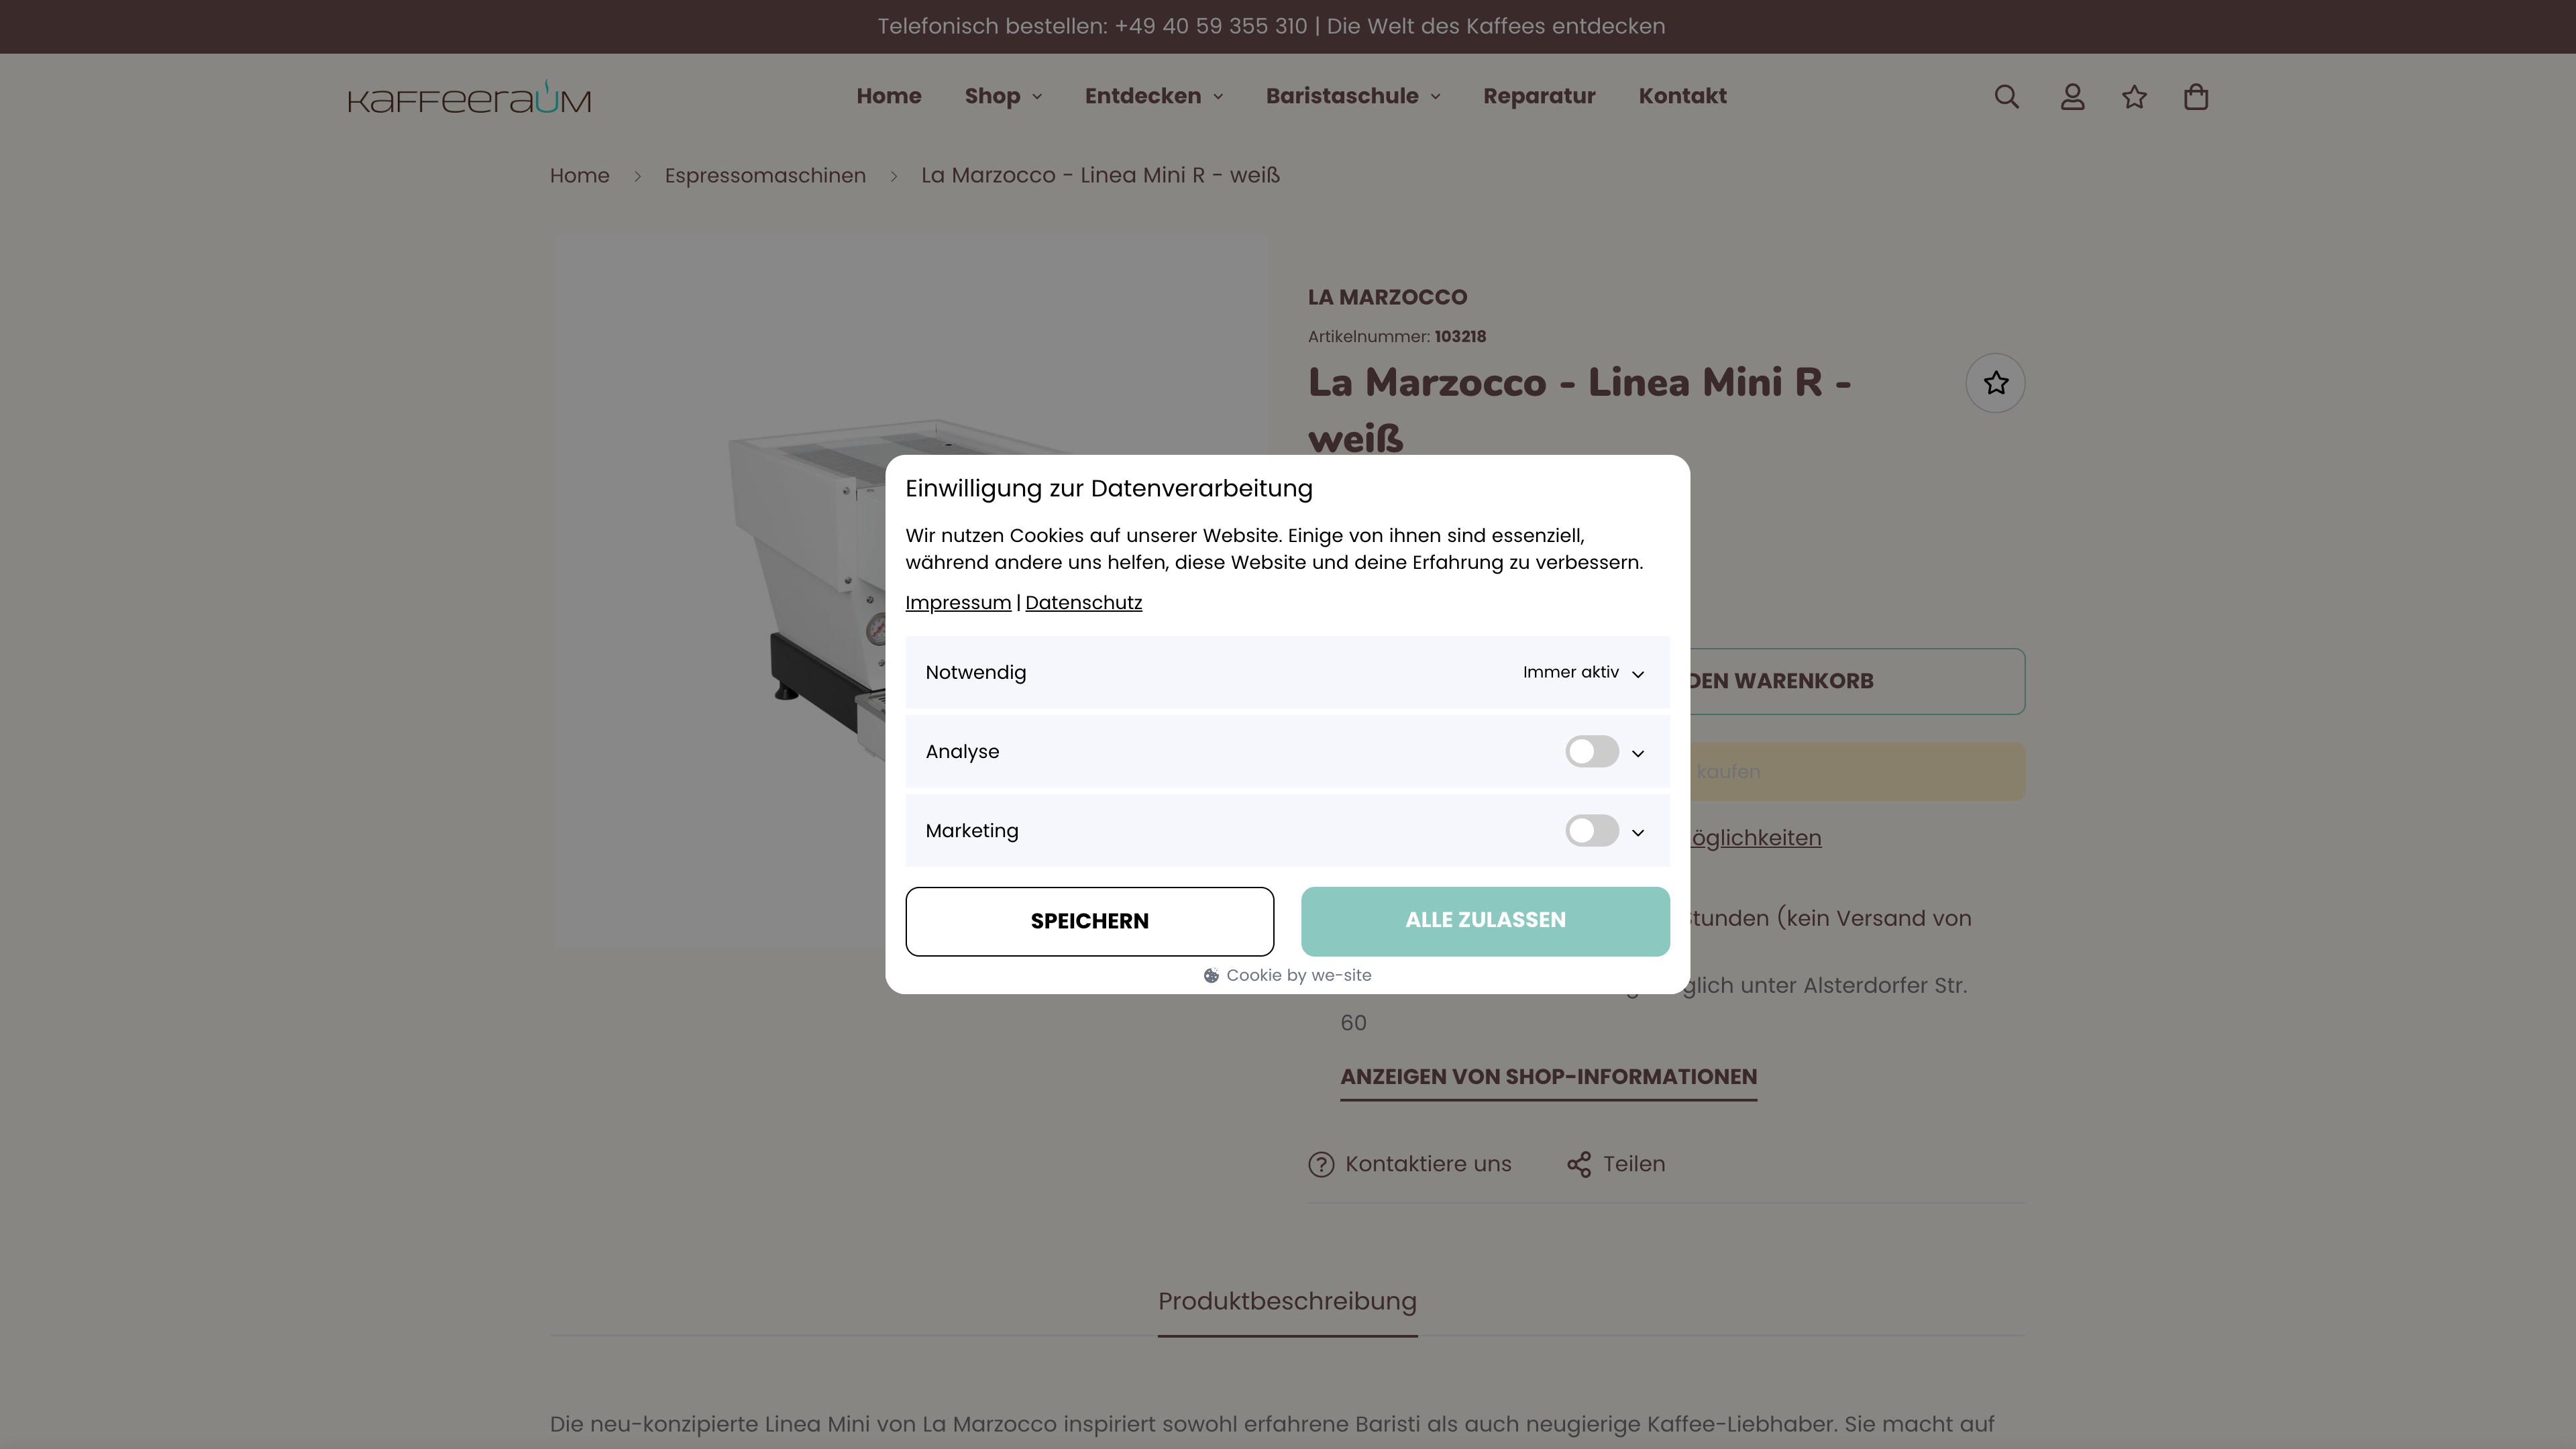The width and height of the screenshot is (2576, 1449).
Task: Enable the Marketing cookies toggle
Action: coord(1591,830)
